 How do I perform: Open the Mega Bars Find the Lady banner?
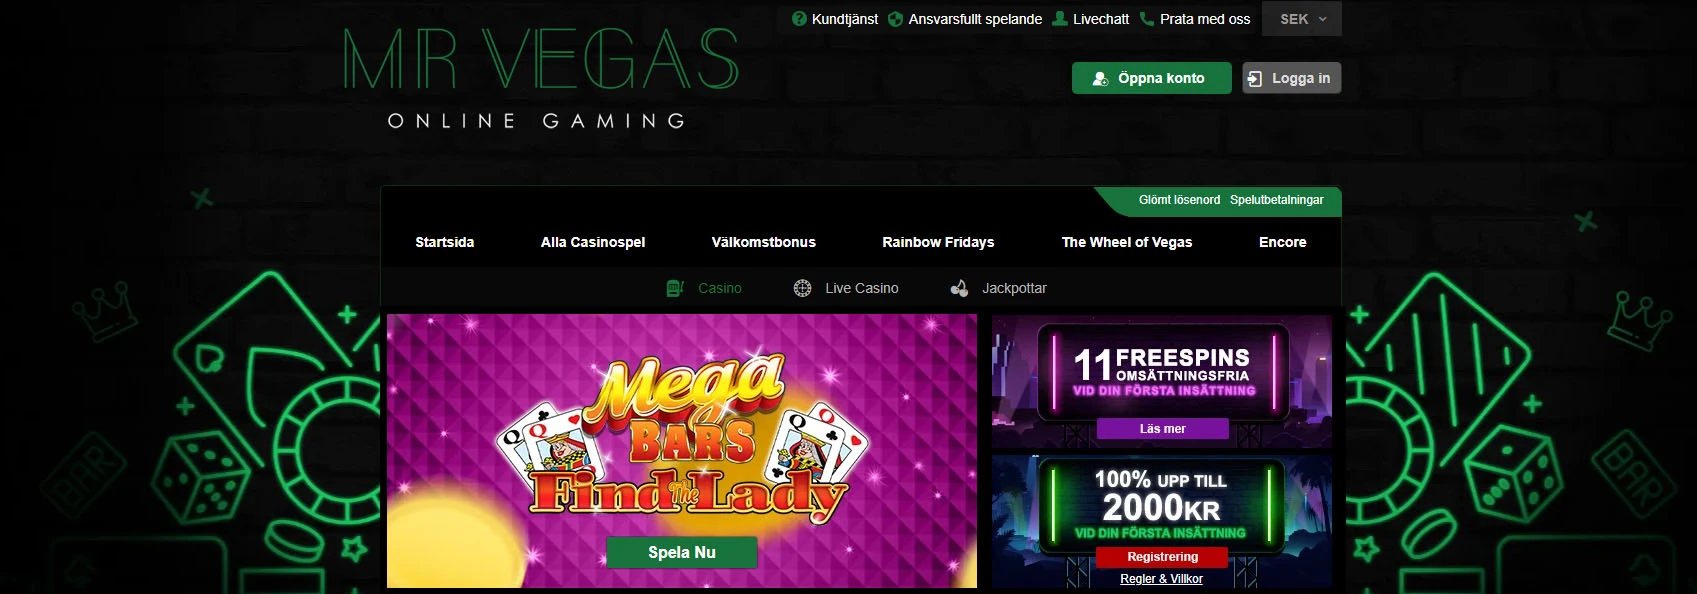pos(682,451)
